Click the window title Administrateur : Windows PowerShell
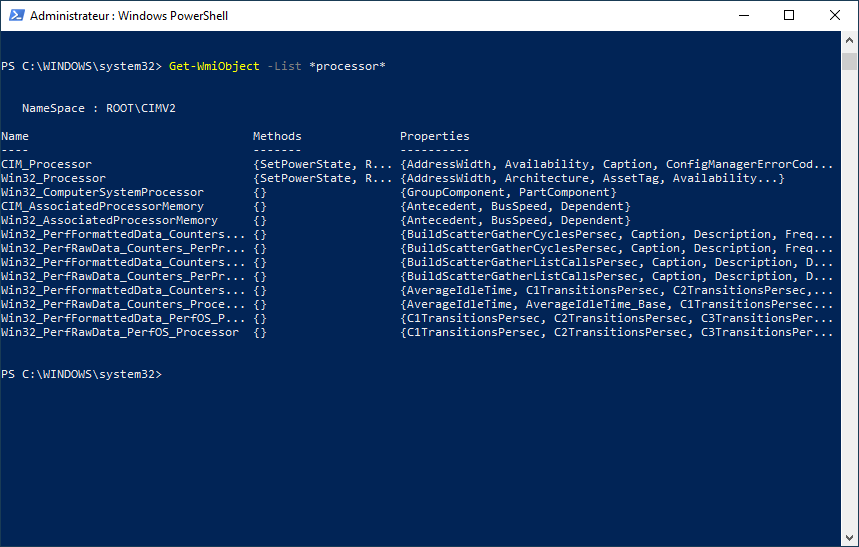Screen dimensions: 859x547 click(x=129, y=16)
